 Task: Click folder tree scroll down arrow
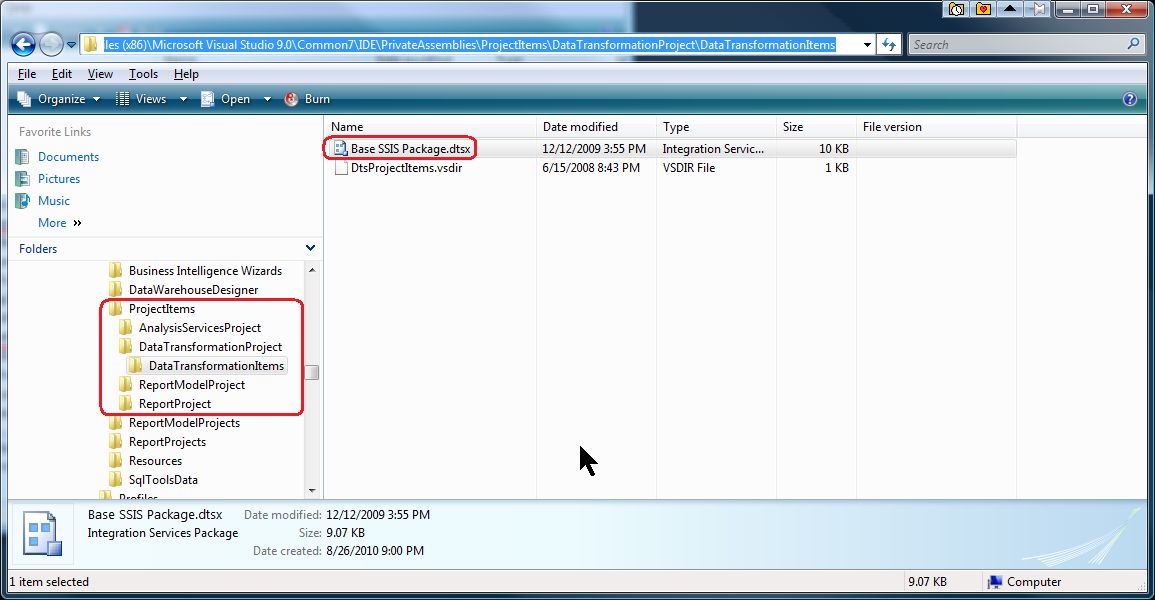tap(312, 490)
